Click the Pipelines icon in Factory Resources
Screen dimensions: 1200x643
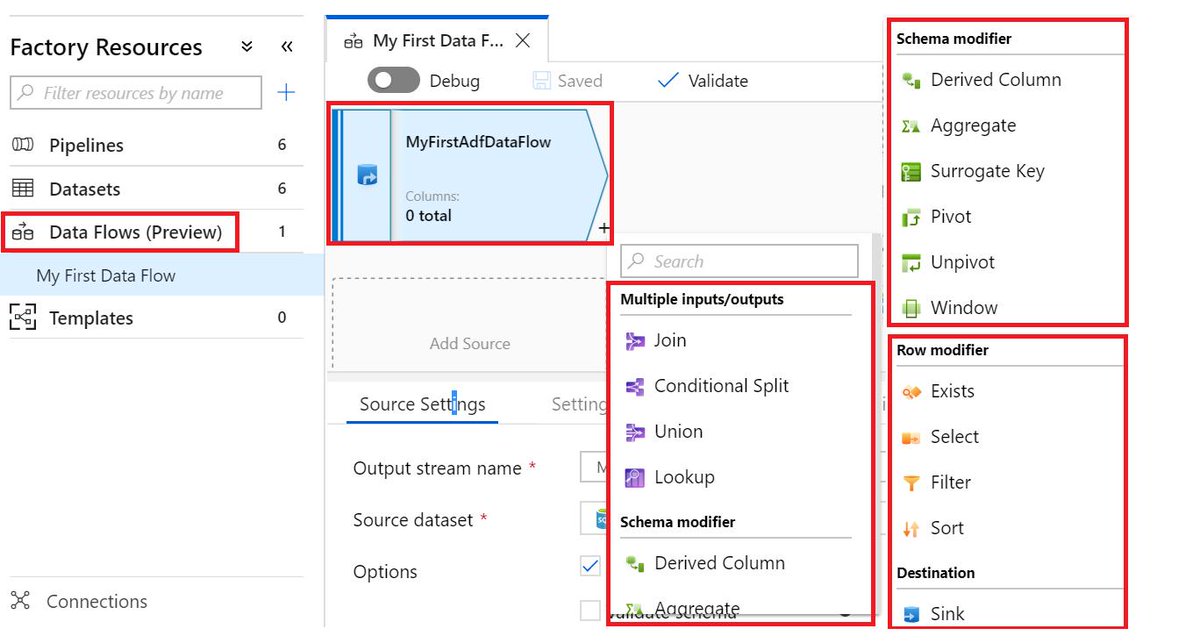(x=22, y=145)
